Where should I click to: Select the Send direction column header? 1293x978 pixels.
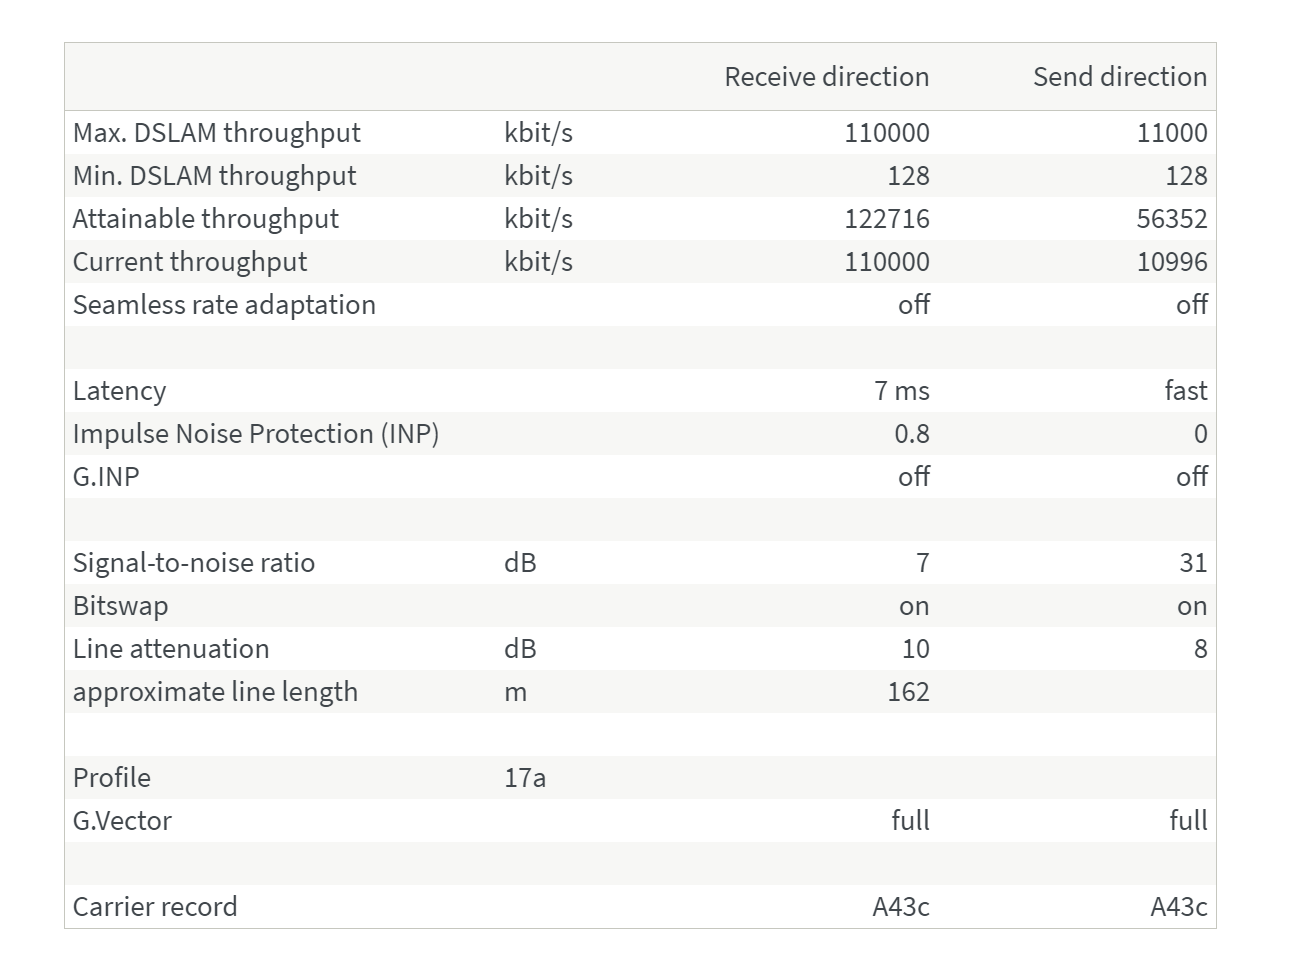pyautogui.click(x=1120, y=77)
